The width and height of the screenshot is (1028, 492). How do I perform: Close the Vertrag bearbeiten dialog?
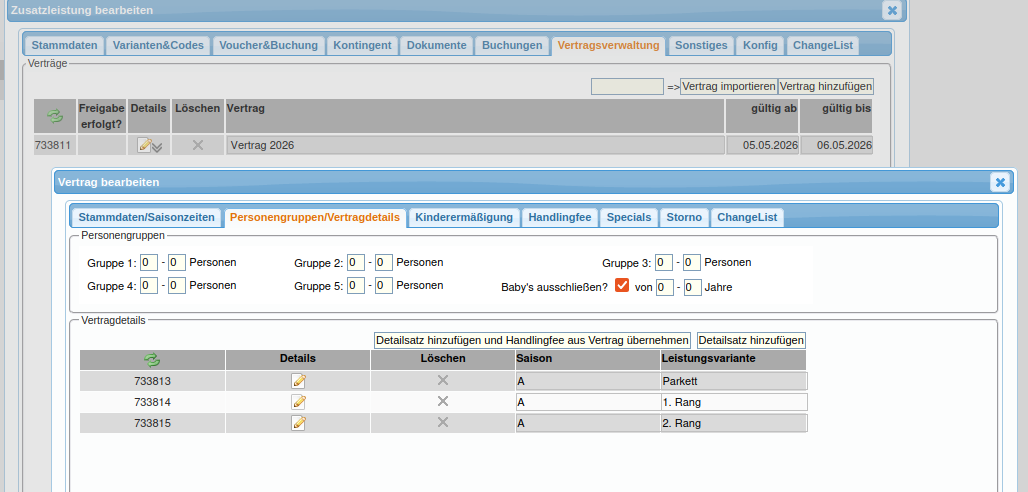(x=998, y=182)
